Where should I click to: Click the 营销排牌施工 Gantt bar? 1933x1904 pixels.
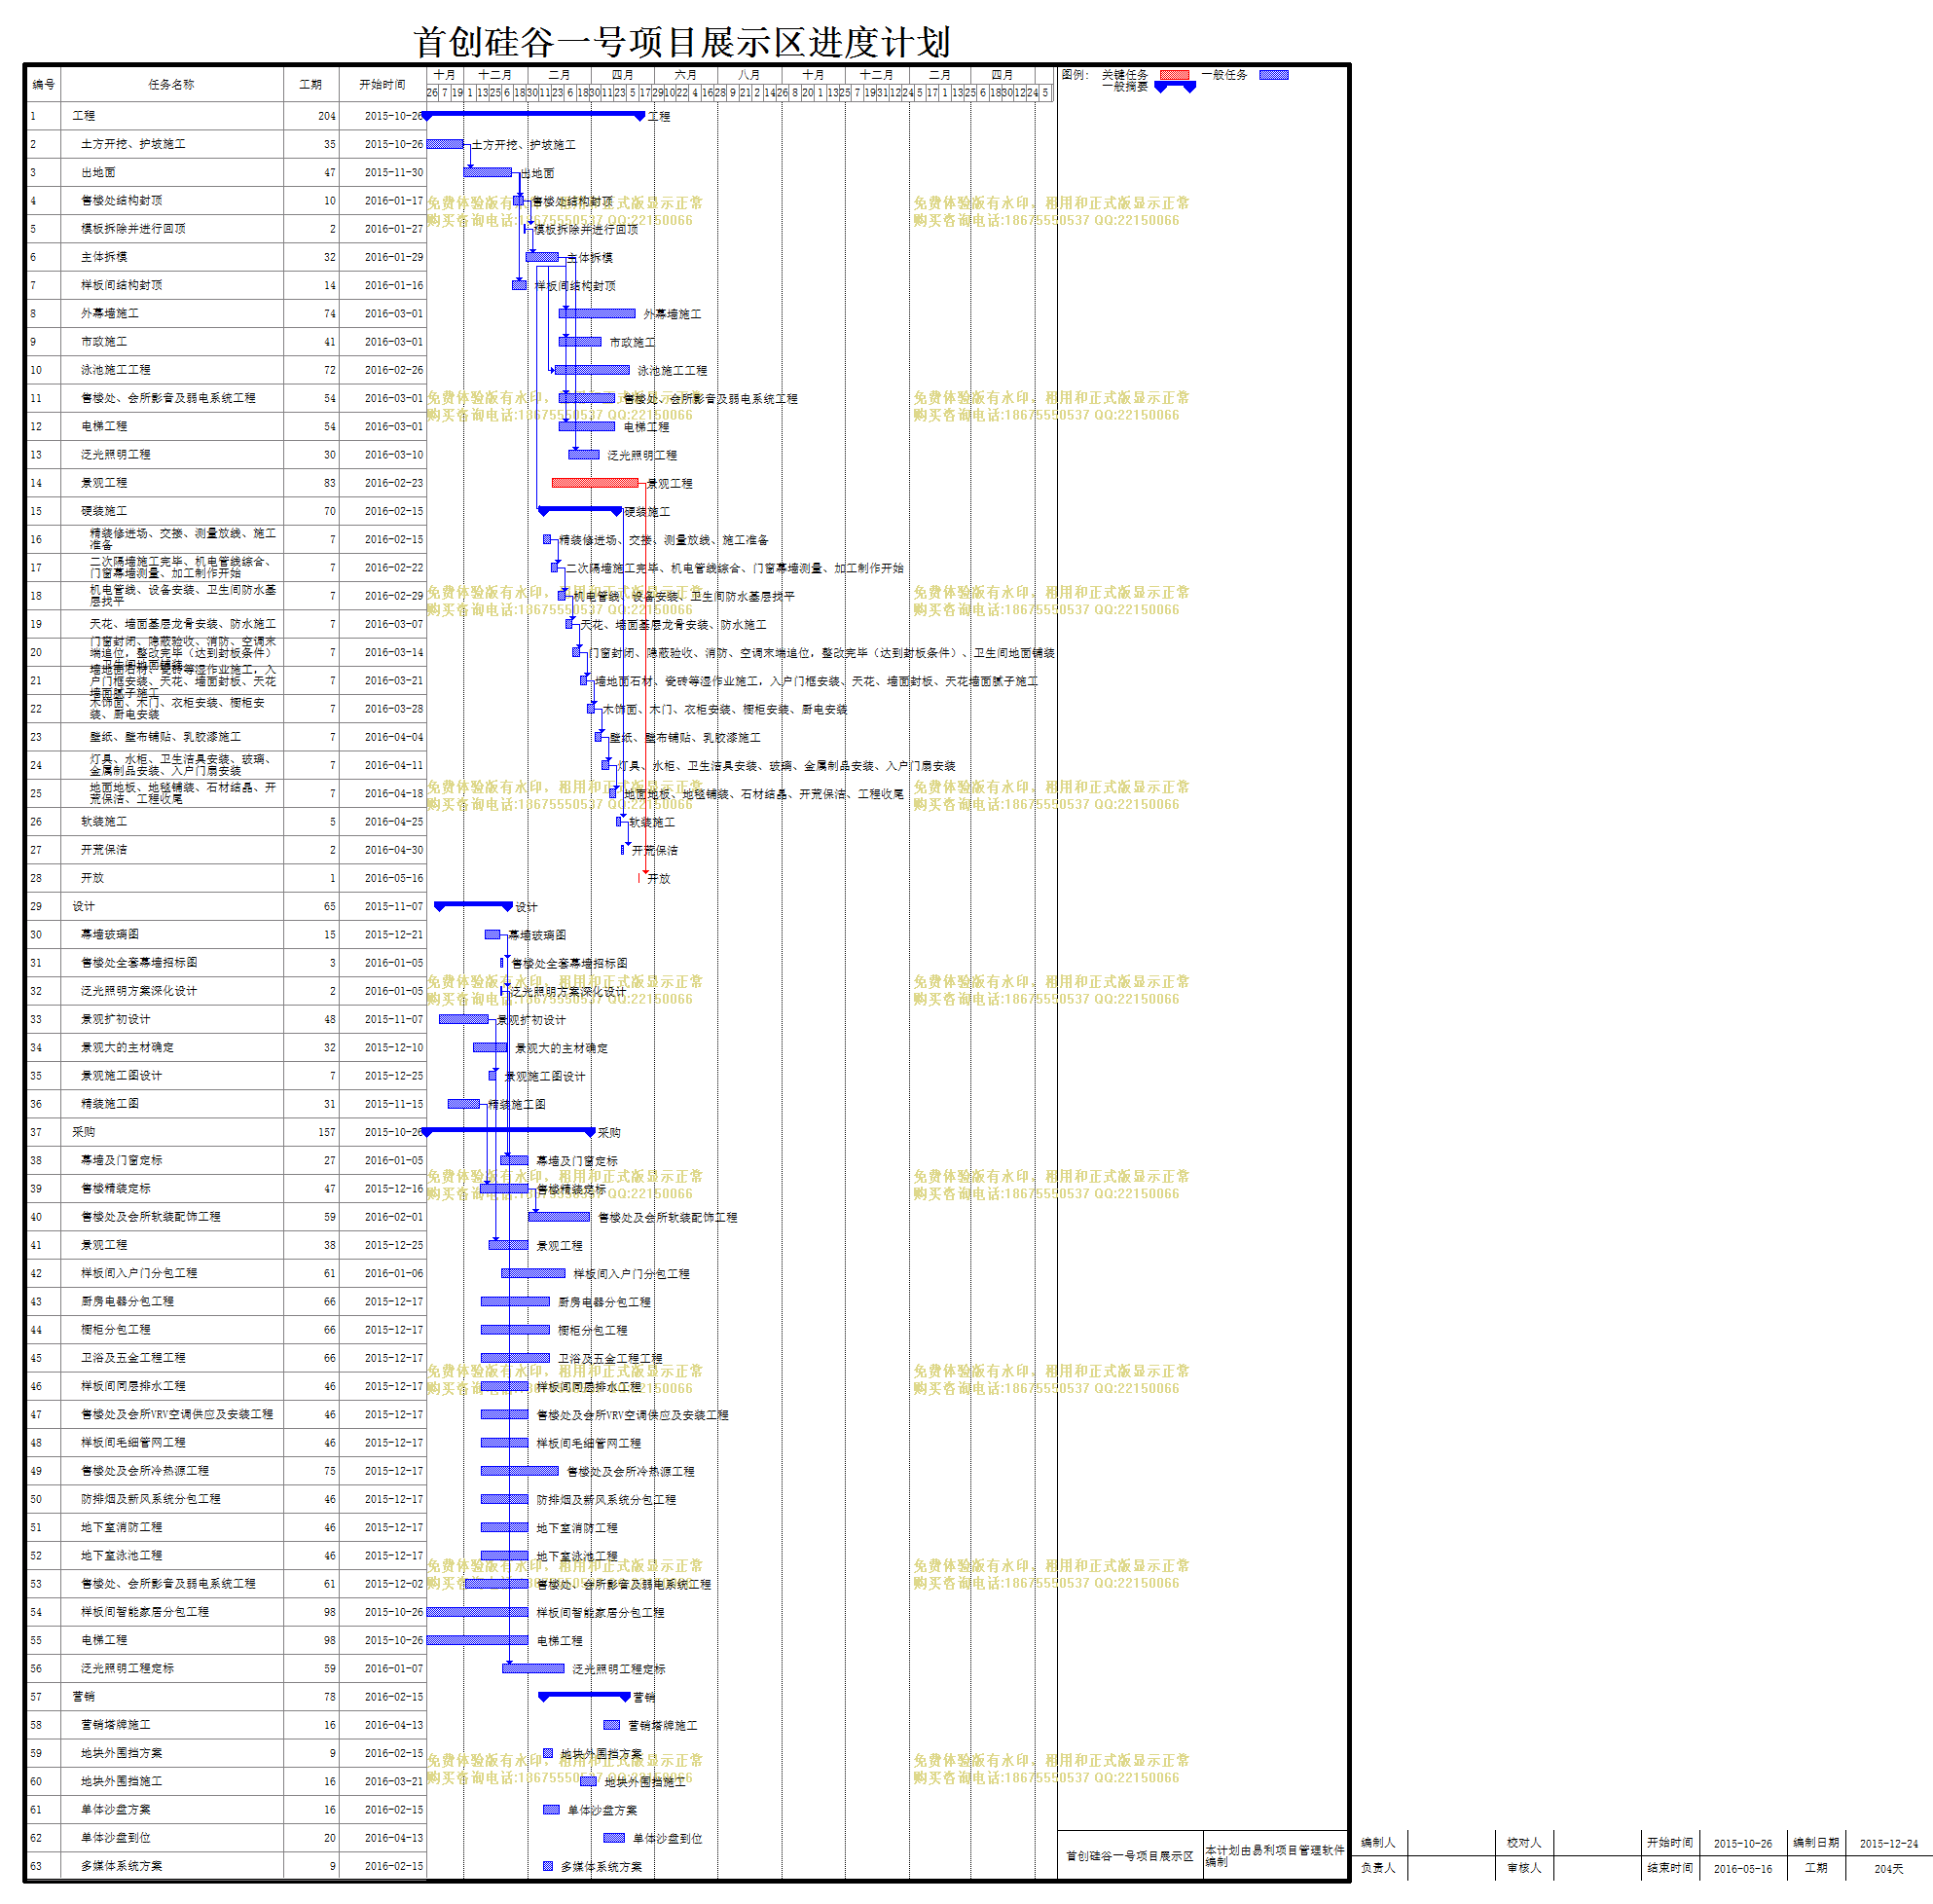[x=612, y=1725]
